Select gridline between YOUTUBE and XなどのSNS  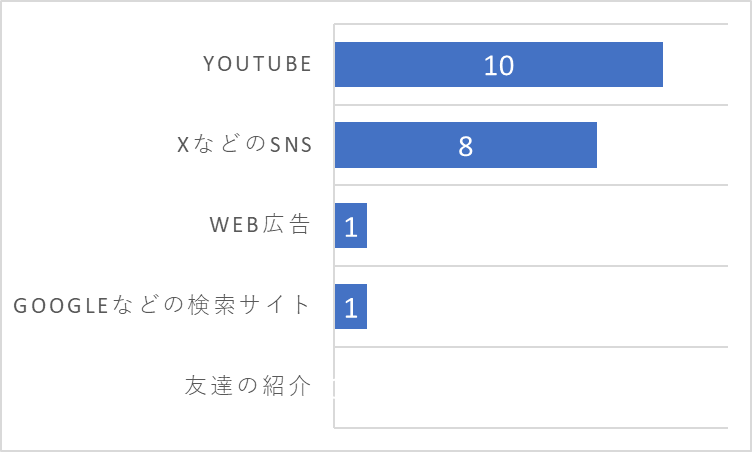coord(531,104)
